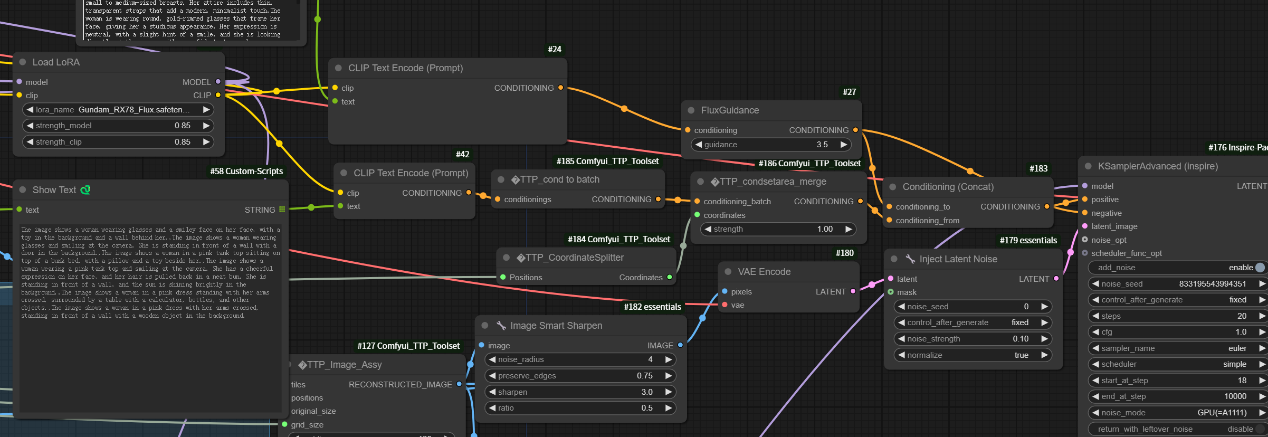Toggle the add_noise enable switch
The width and height of the screenshot is (1268, 437).
1259,267
